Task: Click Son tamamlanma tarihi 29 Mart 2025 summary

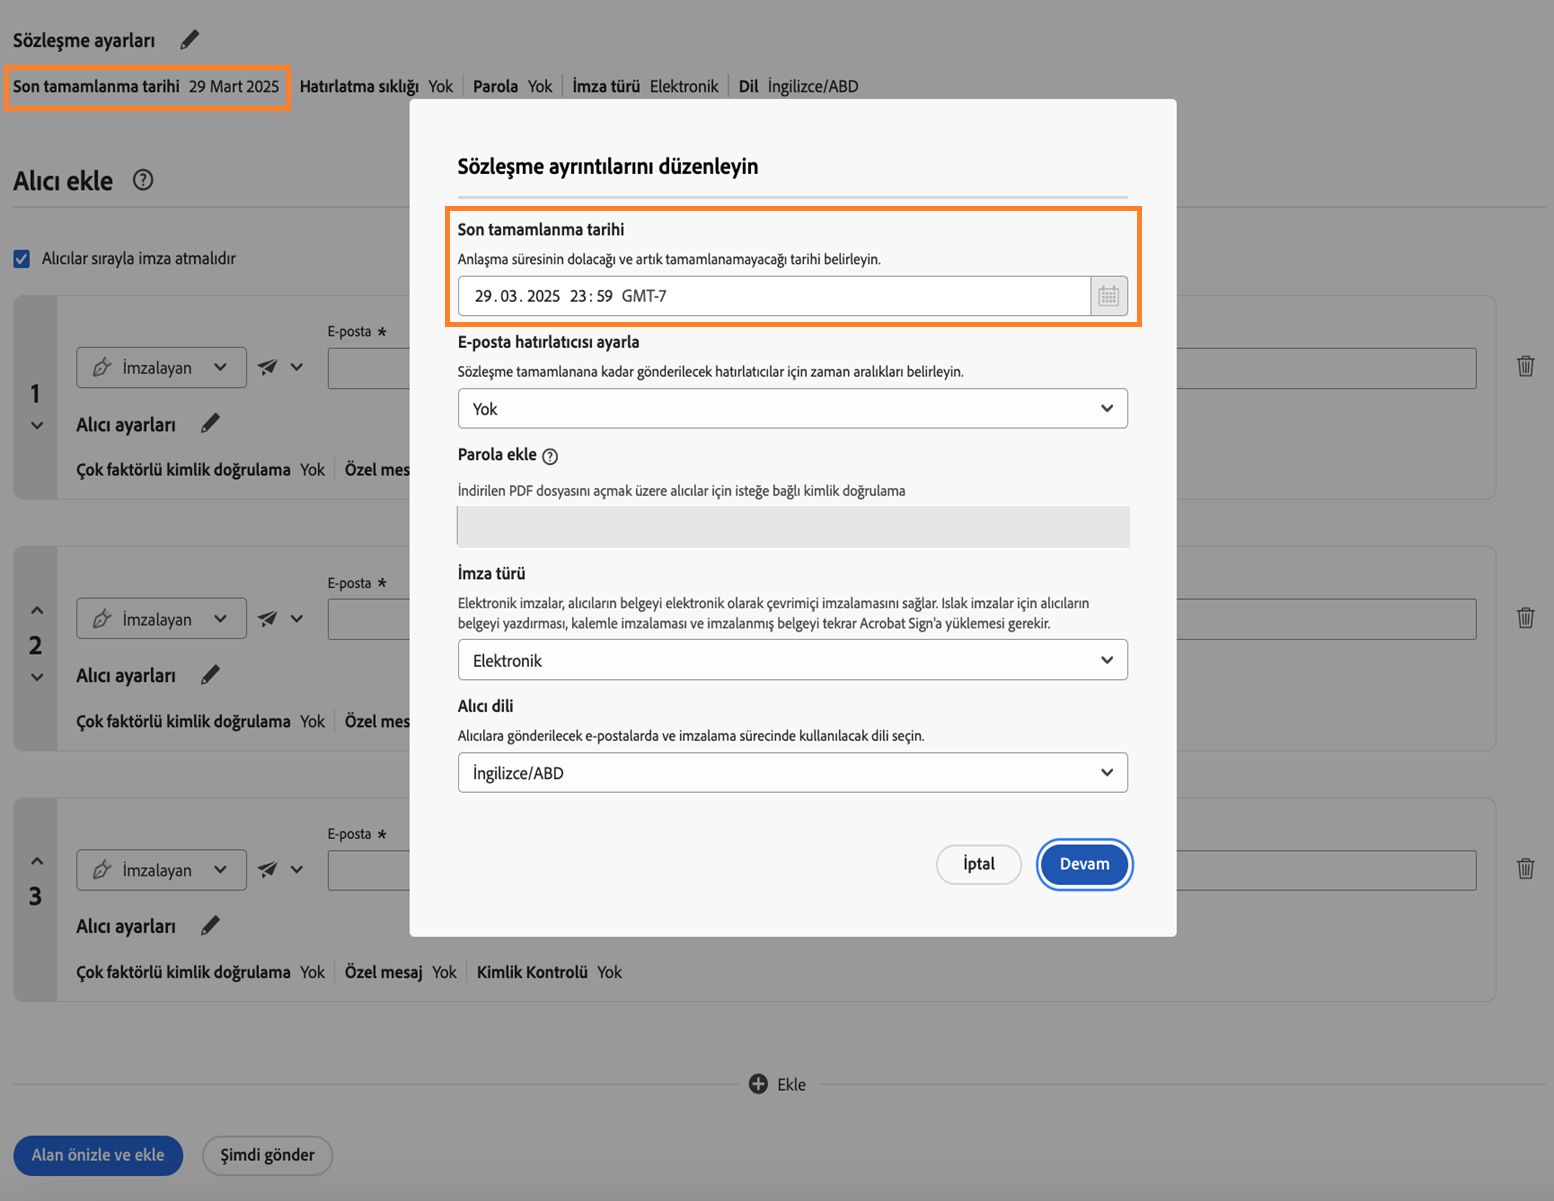Action: pos(146,87)
